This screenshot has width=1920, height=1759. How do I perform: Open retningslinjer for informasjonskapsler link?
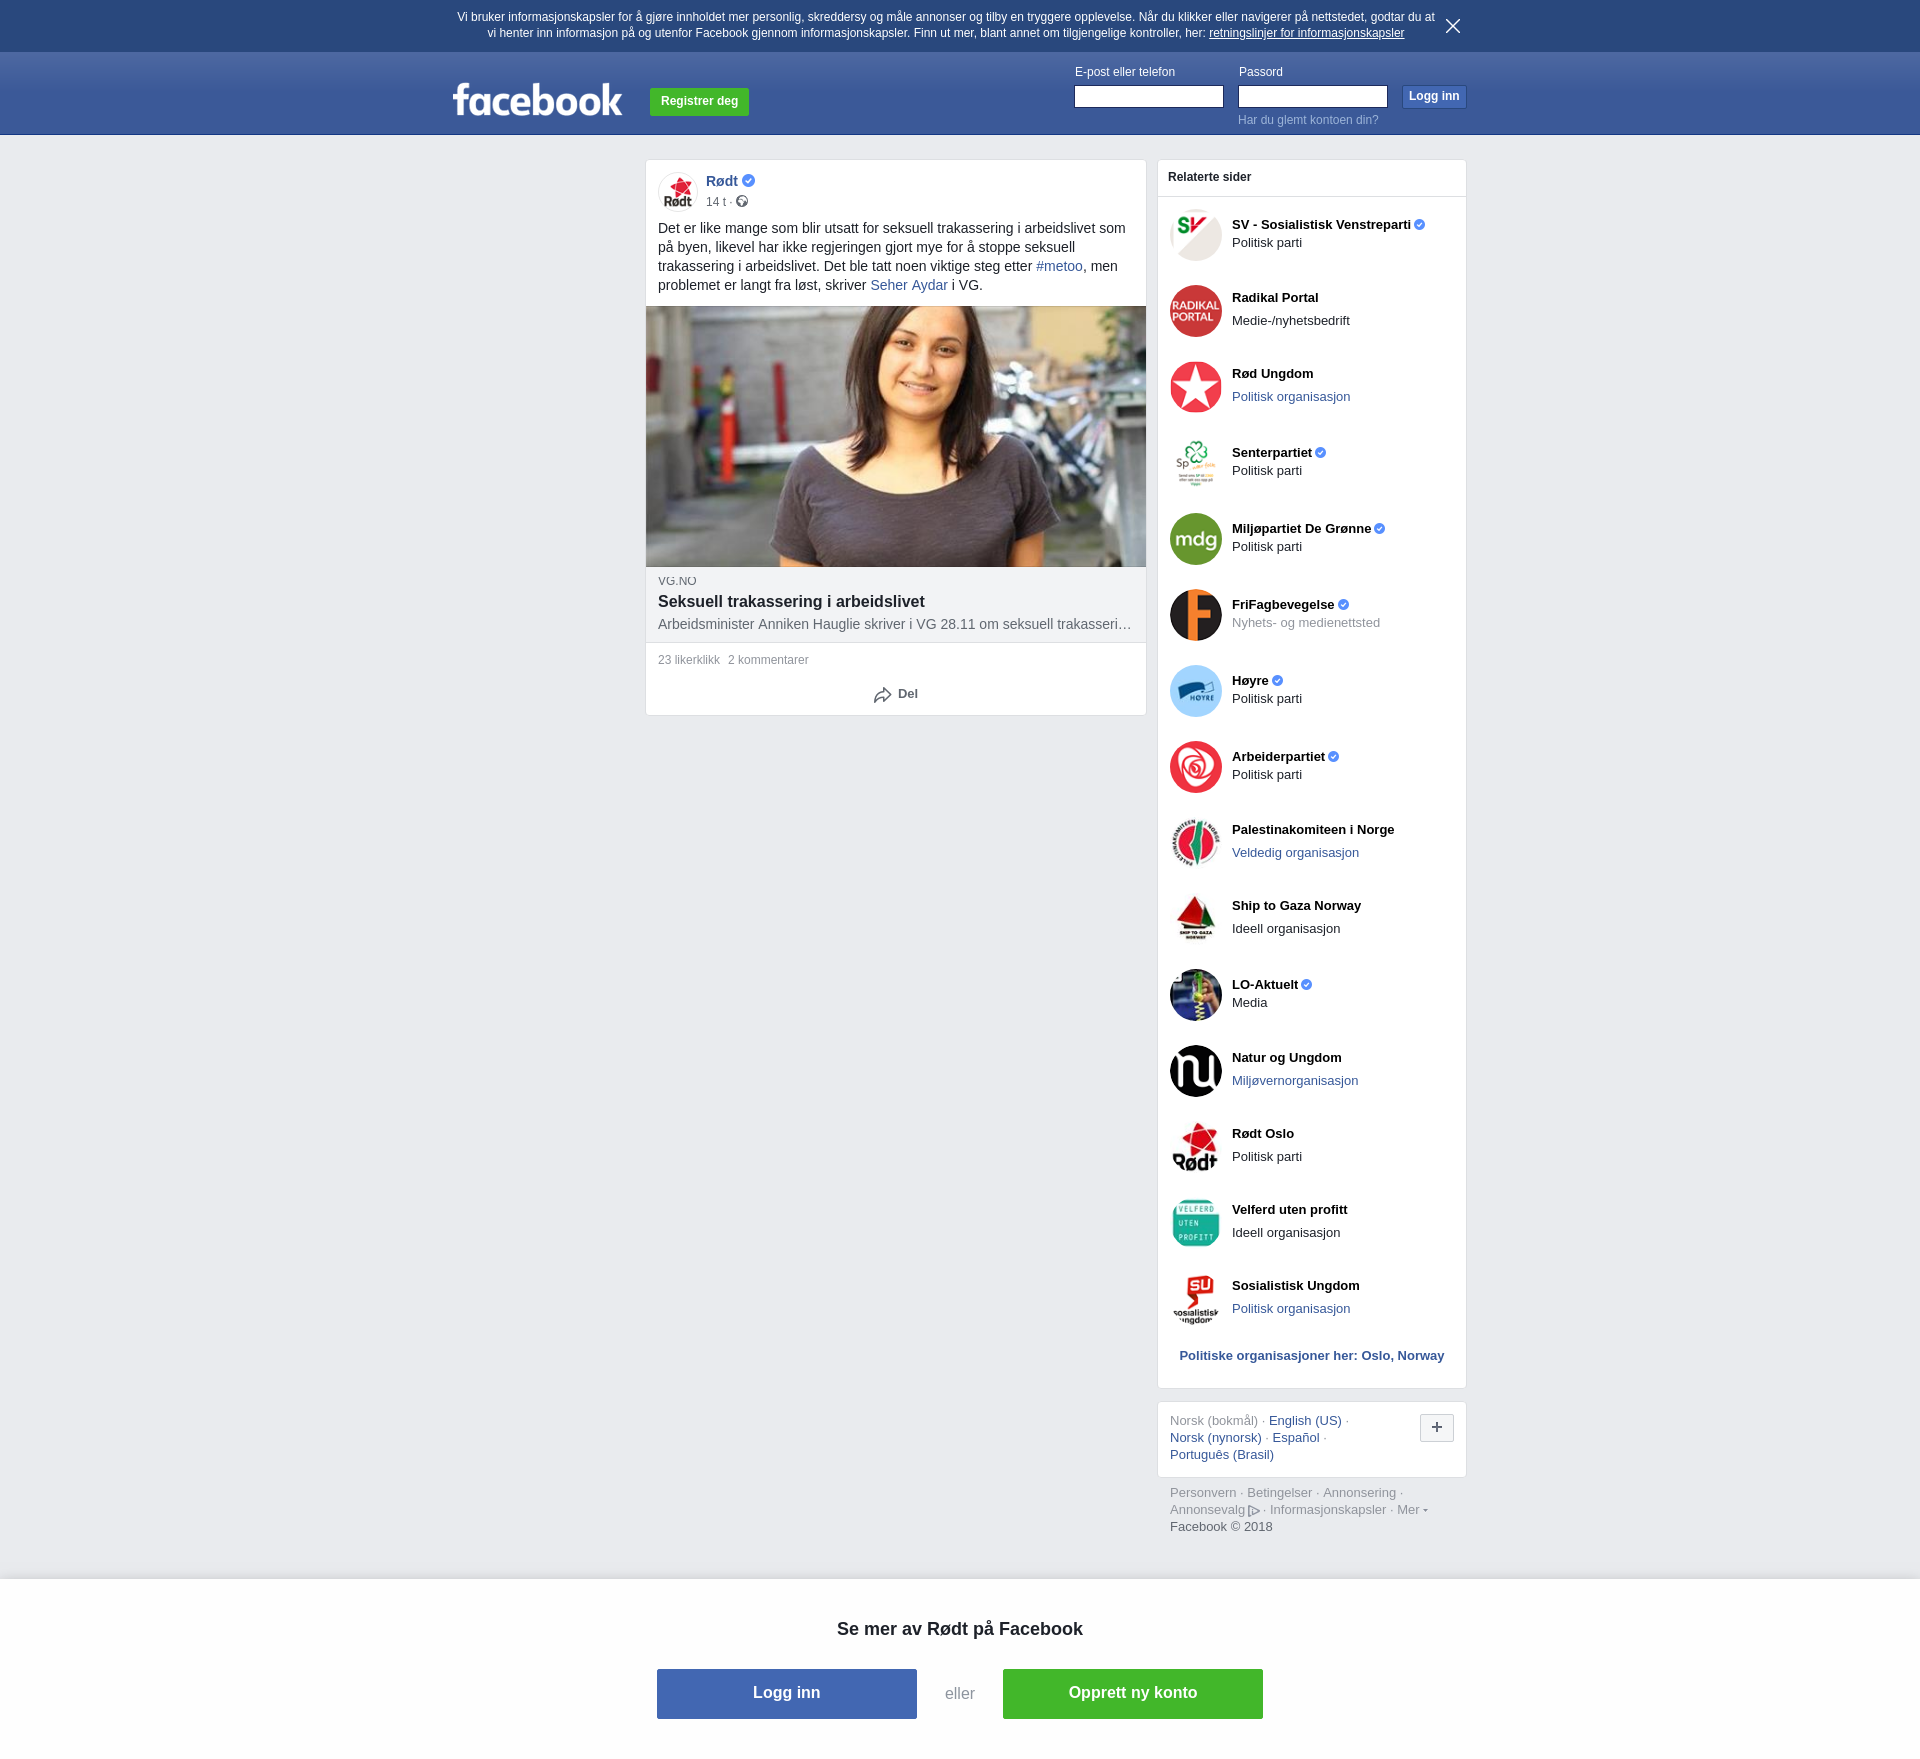click(1306, 33)
